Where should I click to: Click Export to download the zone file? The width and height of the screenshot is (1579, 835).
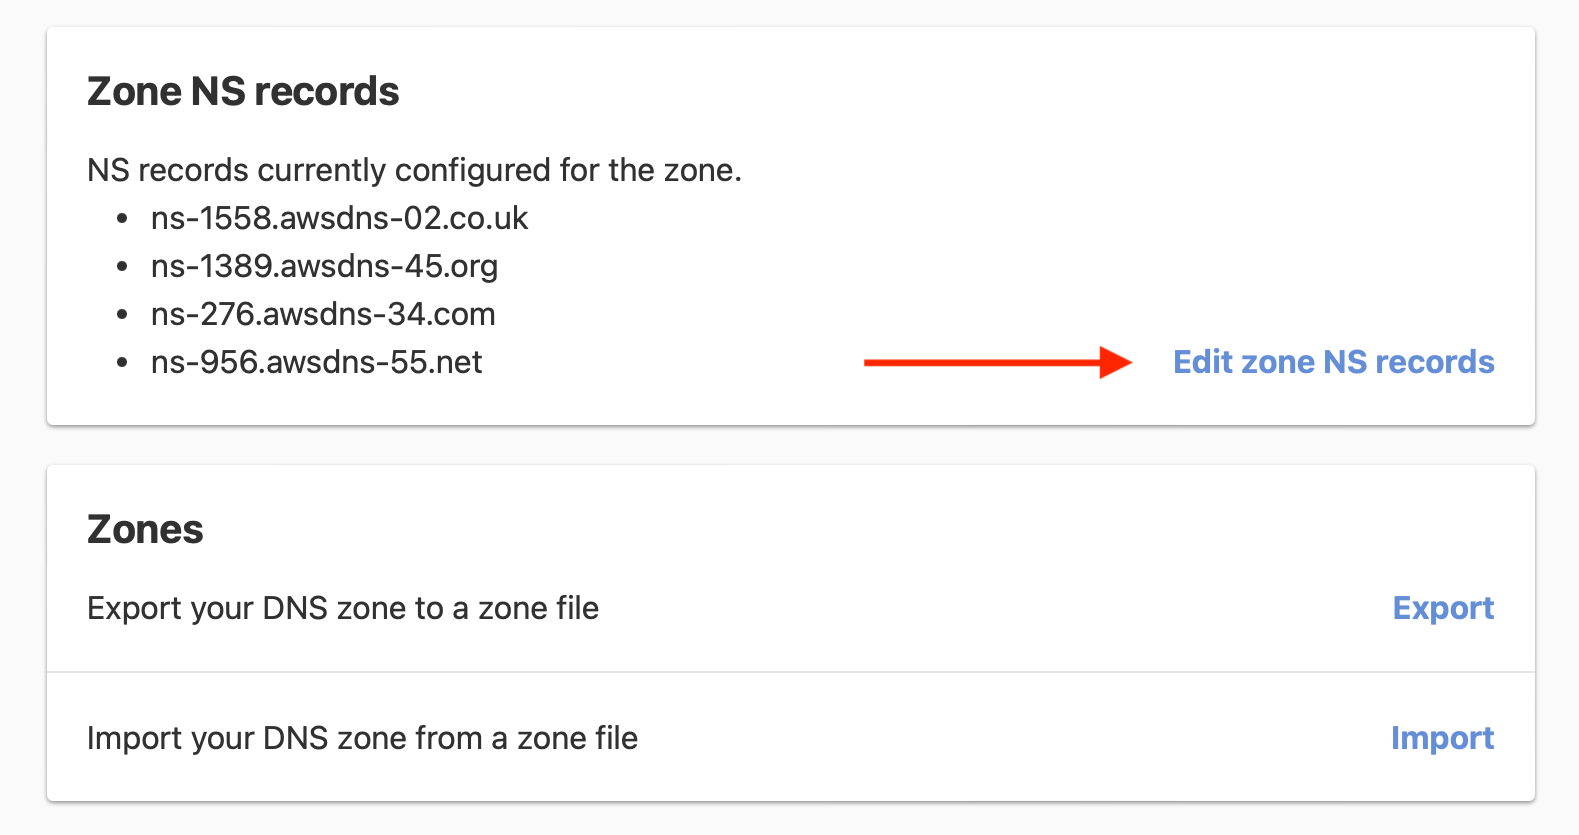coord(1443,608)
